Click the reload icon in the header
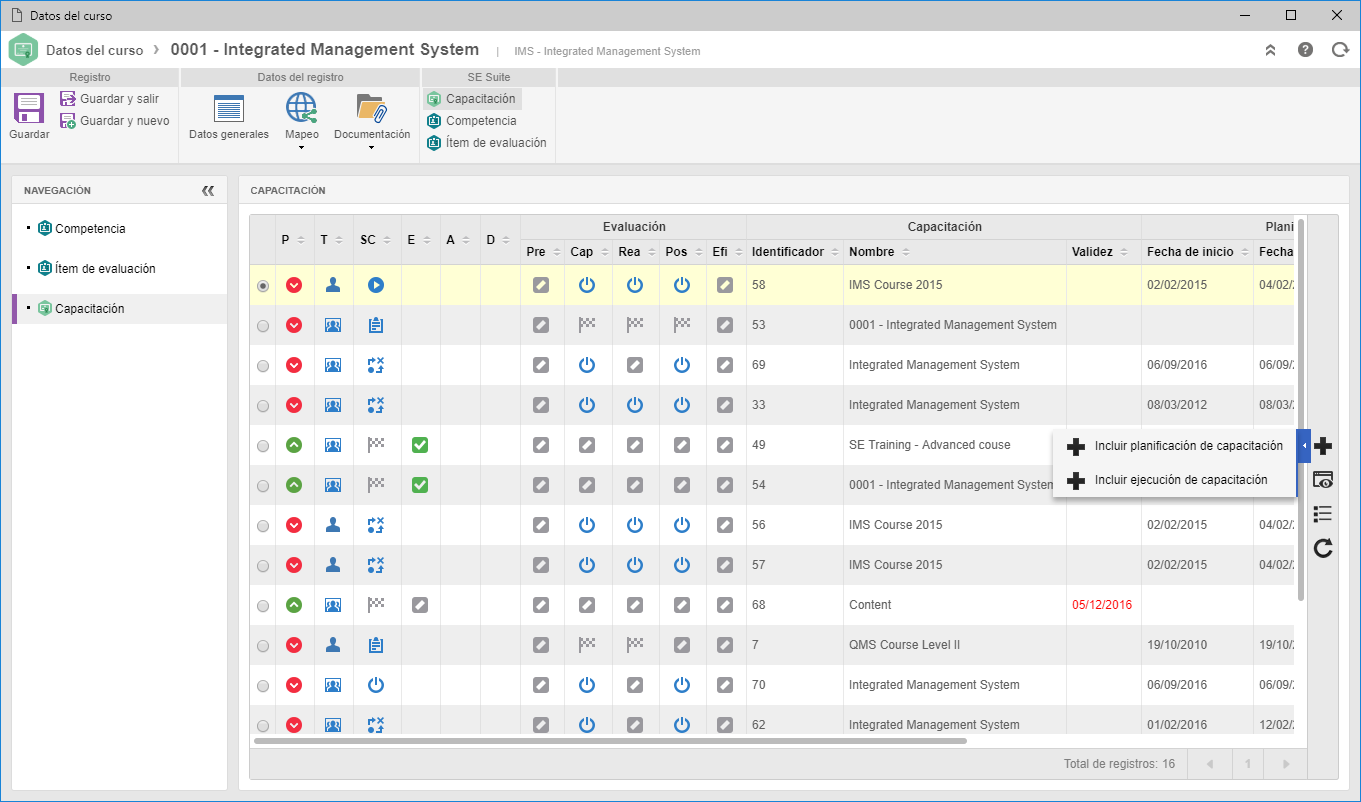The width and height of the screenshot is (1361, 802). point(1340,50)
